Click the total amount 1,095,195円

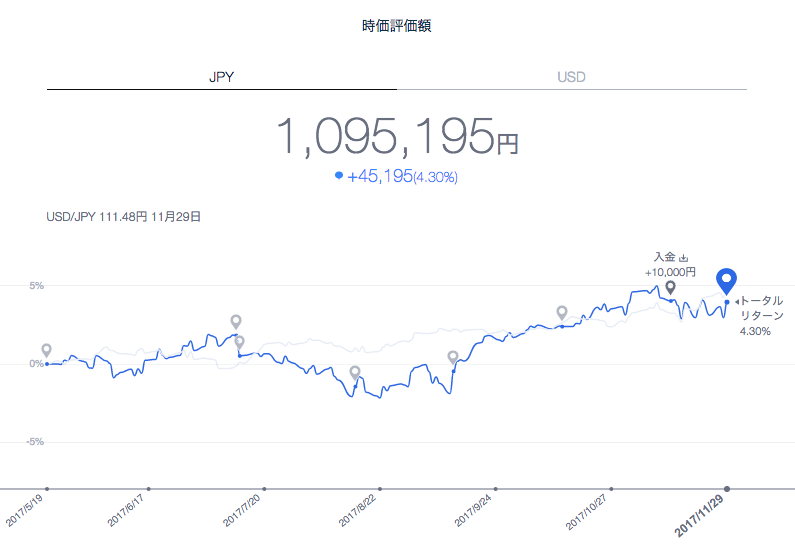coord(397,135)
